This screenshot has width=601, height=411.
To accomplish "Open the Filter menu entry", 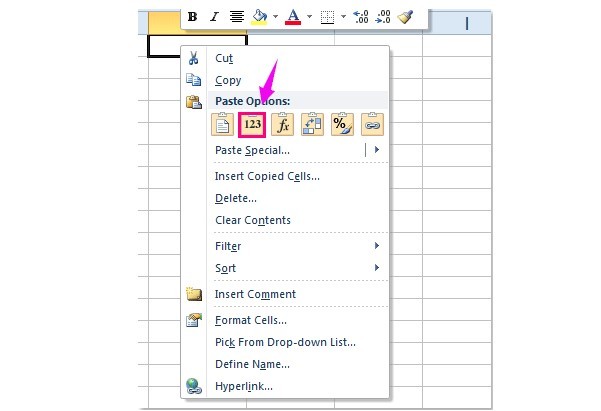I will pyautogui.click(x=228, y=246).
